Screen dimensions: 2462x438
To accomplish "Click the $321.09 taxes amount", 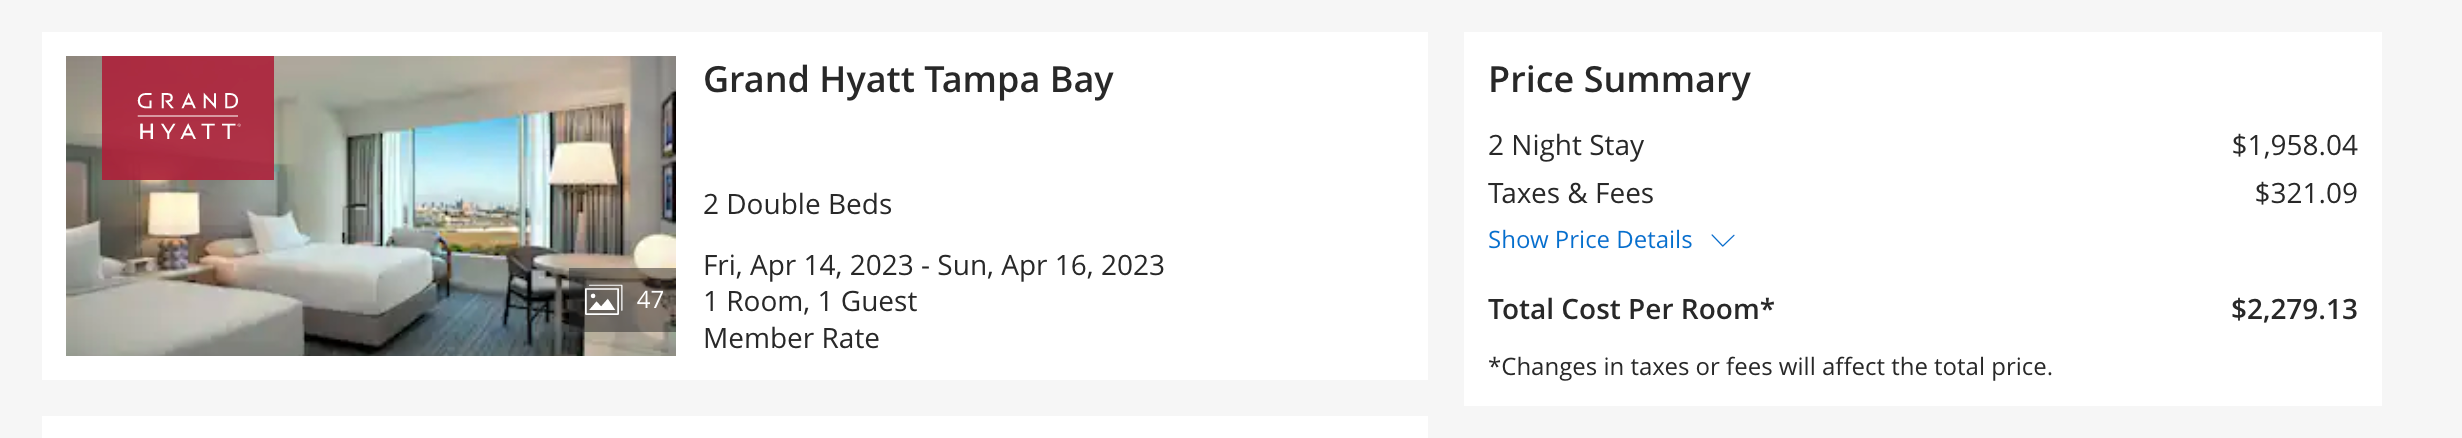I will pyautogui.click(x=2305, y=193).
